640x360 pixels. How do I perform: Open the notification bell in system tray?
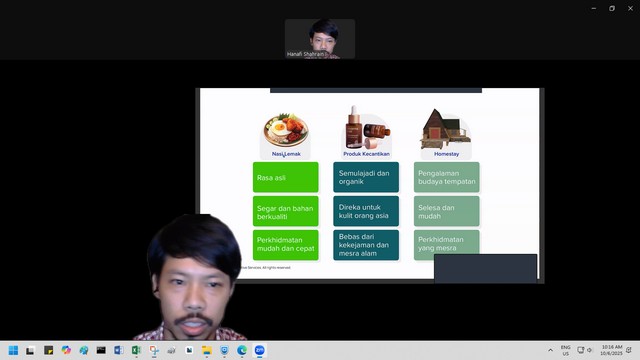pos(629,350)
